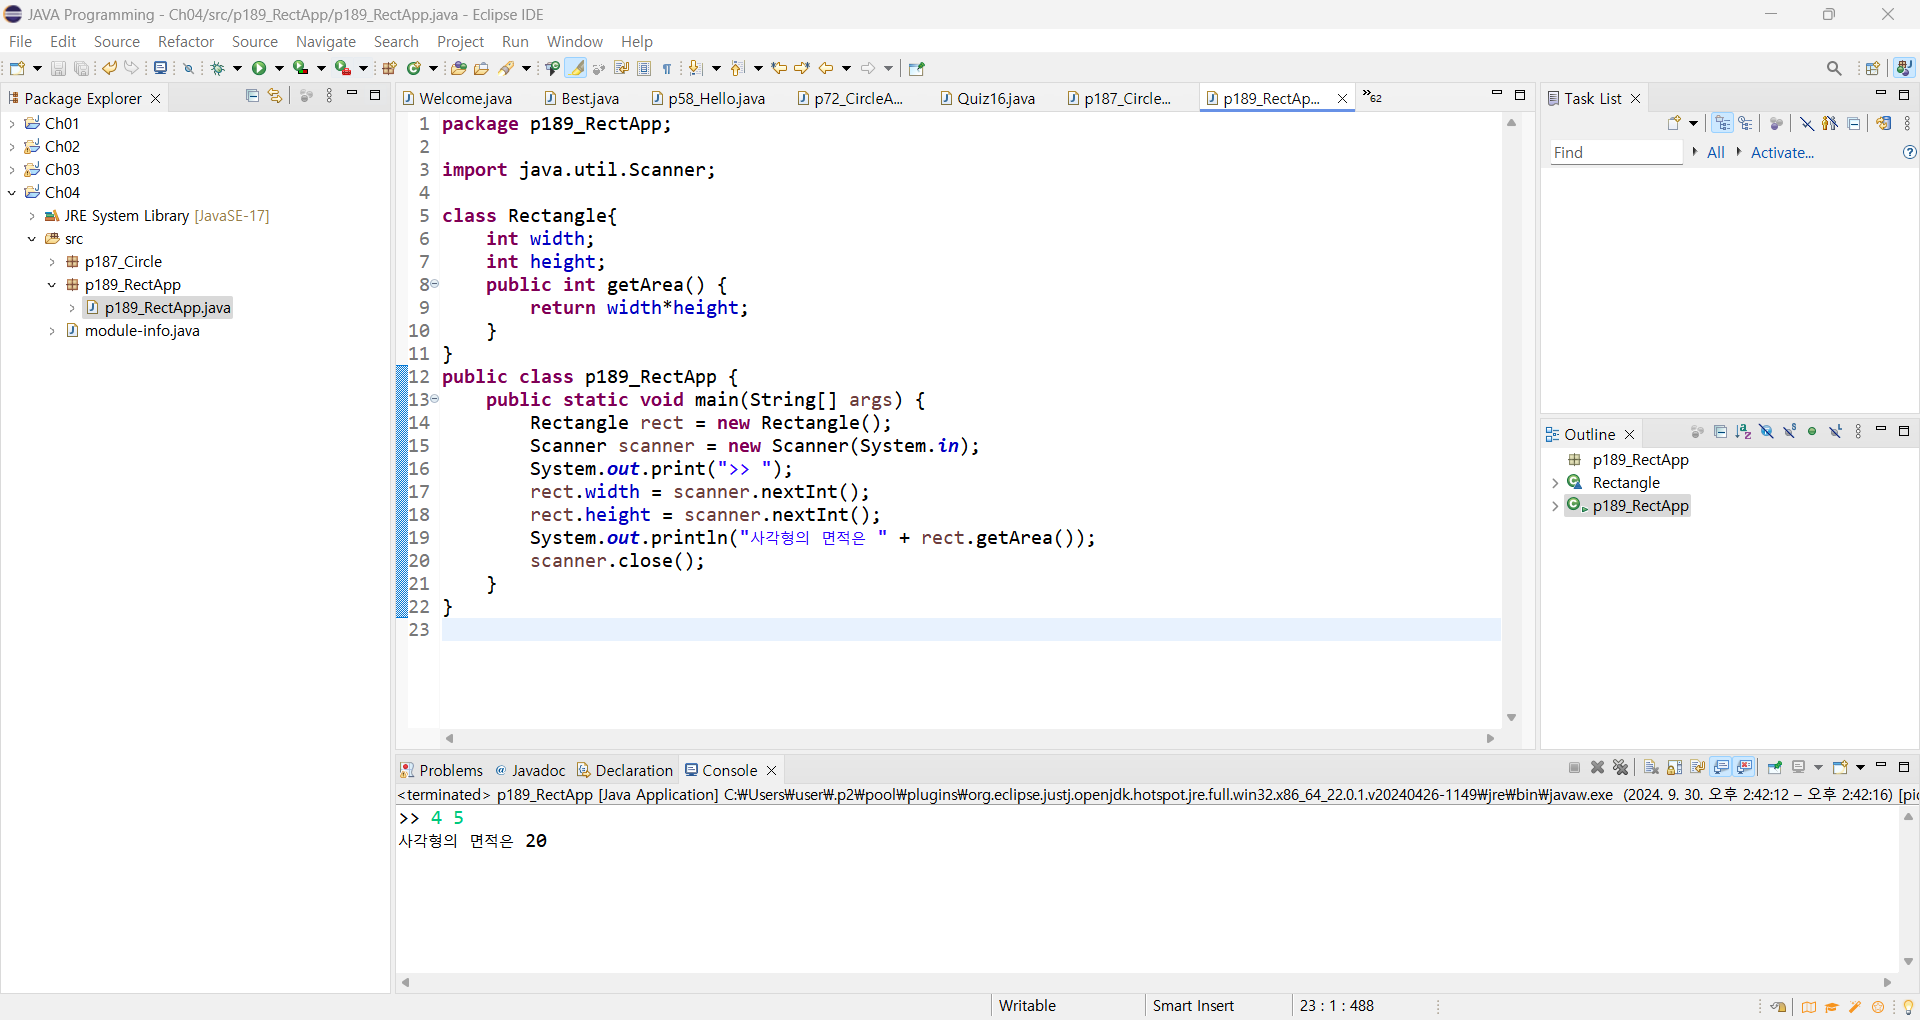Click the New Java Class icon

tap(413, 68)
